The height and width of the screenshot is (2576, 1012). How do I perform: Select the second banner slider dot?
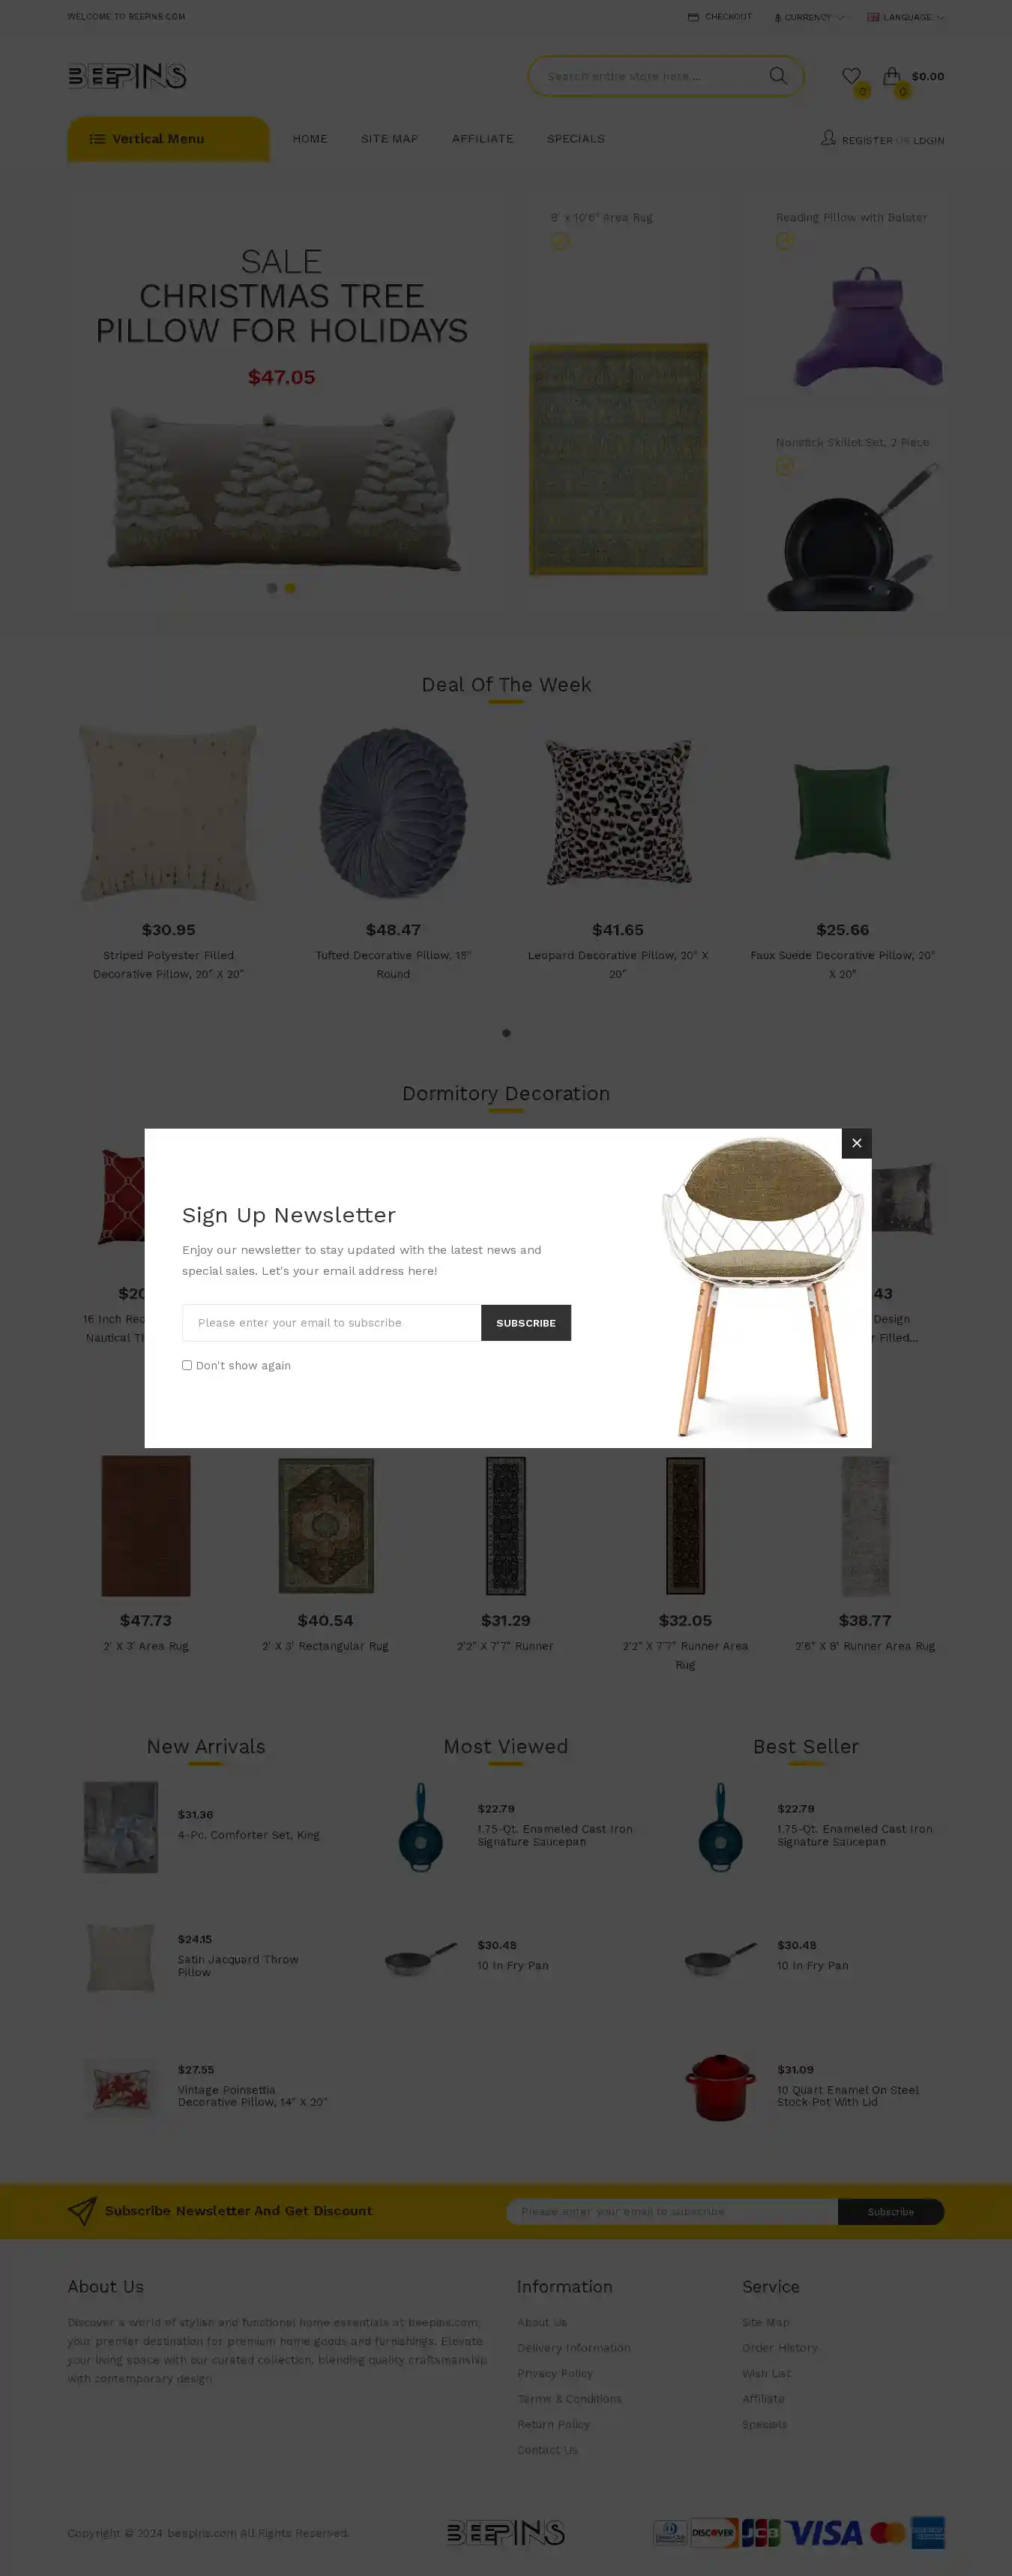pyautogui.click(x=290, y=588)
